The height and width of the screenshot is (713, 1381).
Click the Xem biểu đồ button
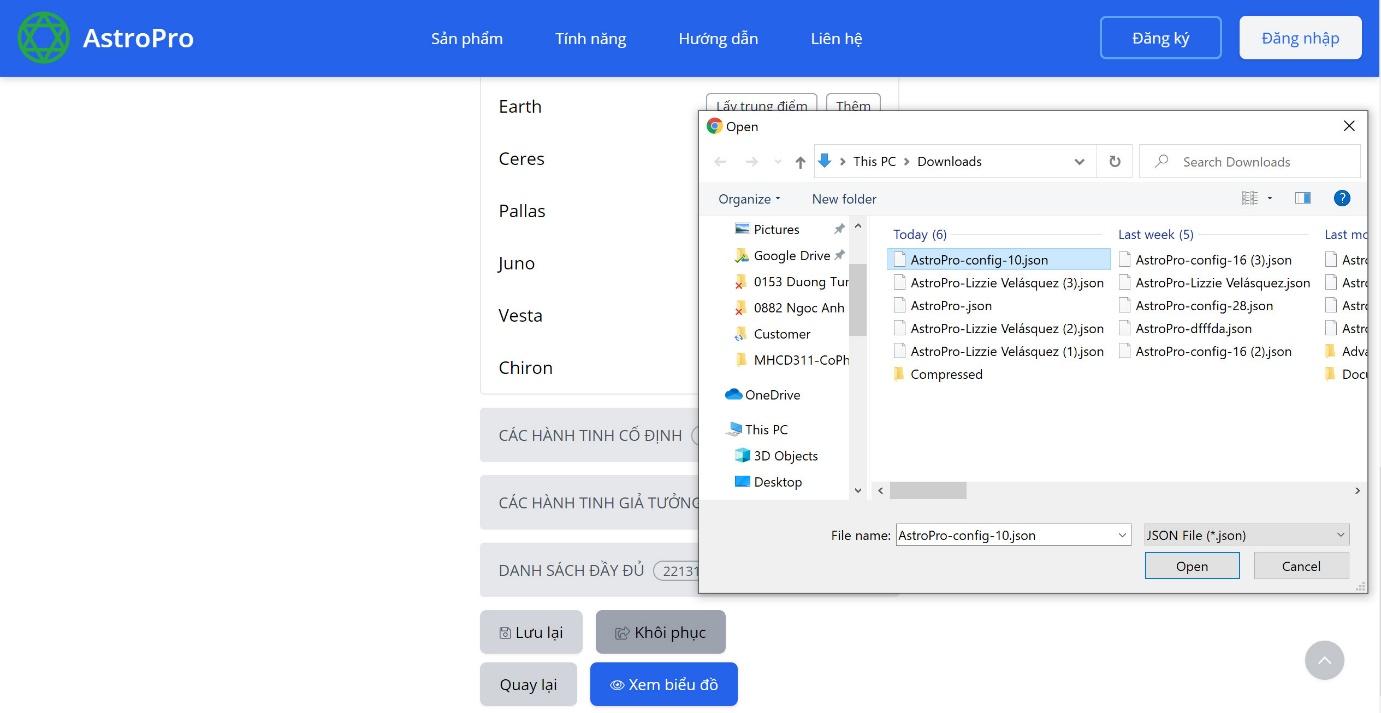(663, 684)
